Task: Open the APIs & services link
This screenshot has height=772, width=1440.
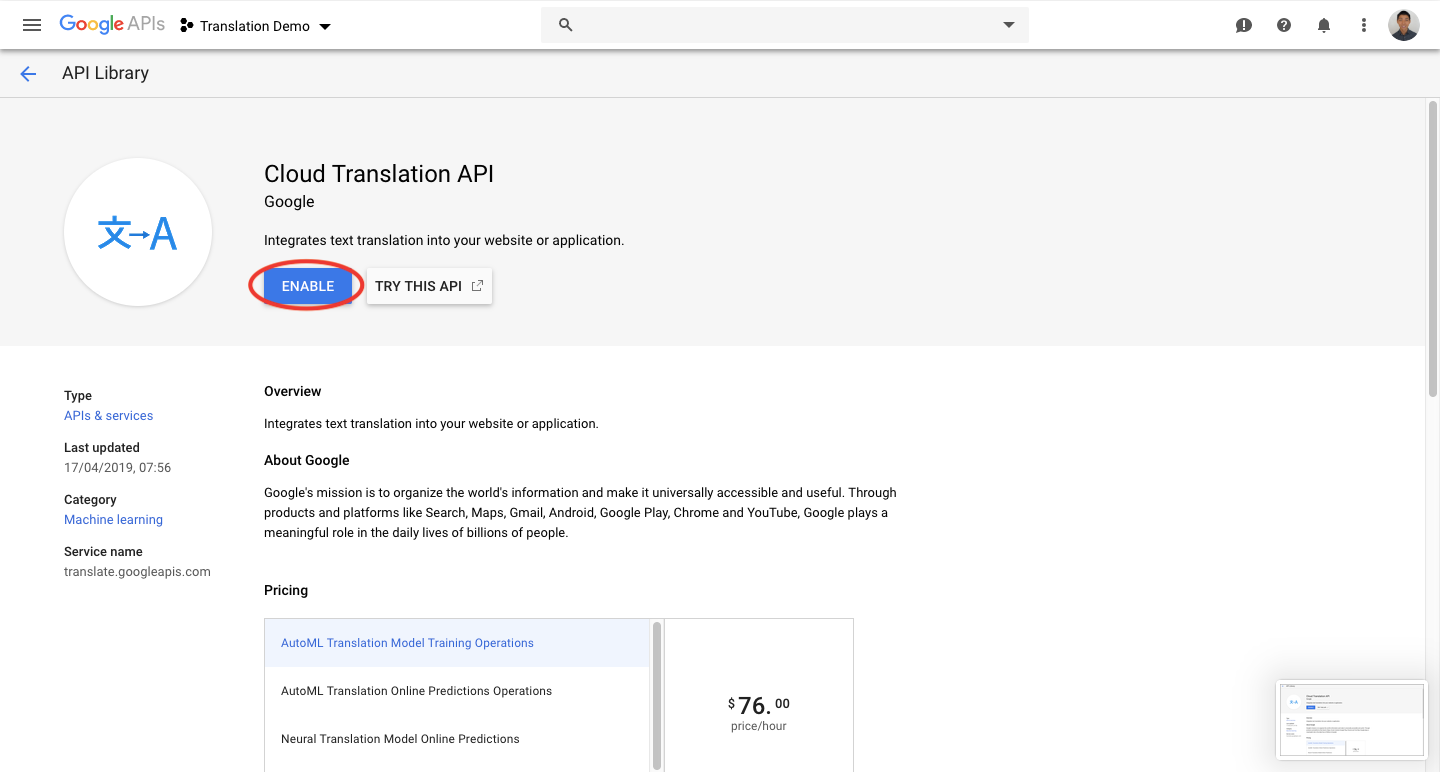Action: [x=108, y=415]
